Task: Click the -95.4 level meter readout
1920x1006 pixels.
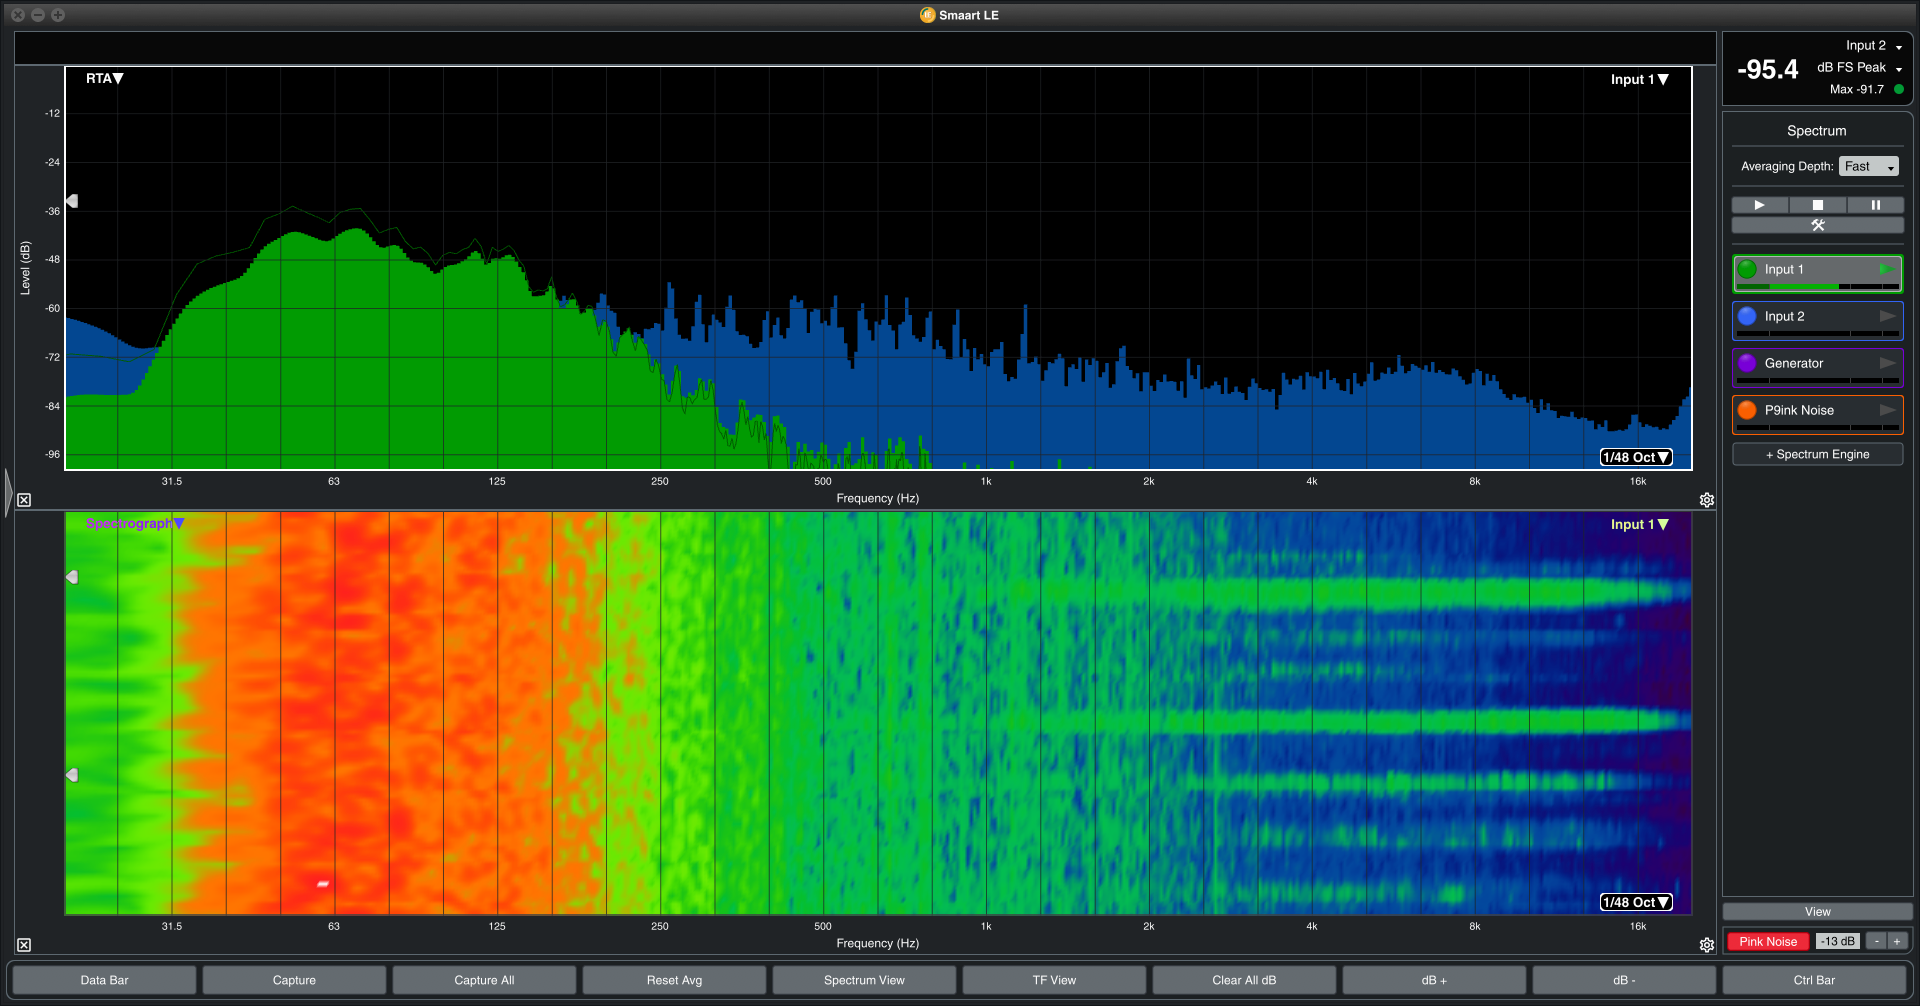Action: pyautogui.click(x=1768, y=69)
